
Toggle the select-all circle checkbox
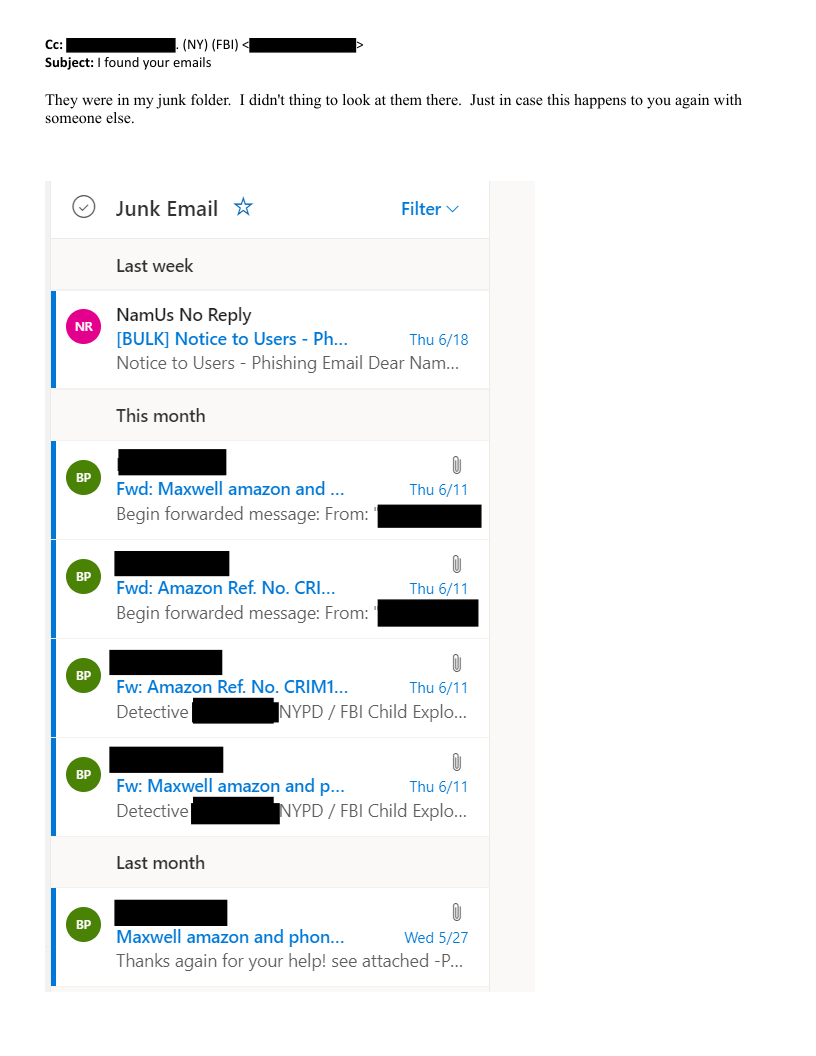click(x=84, y=207)
